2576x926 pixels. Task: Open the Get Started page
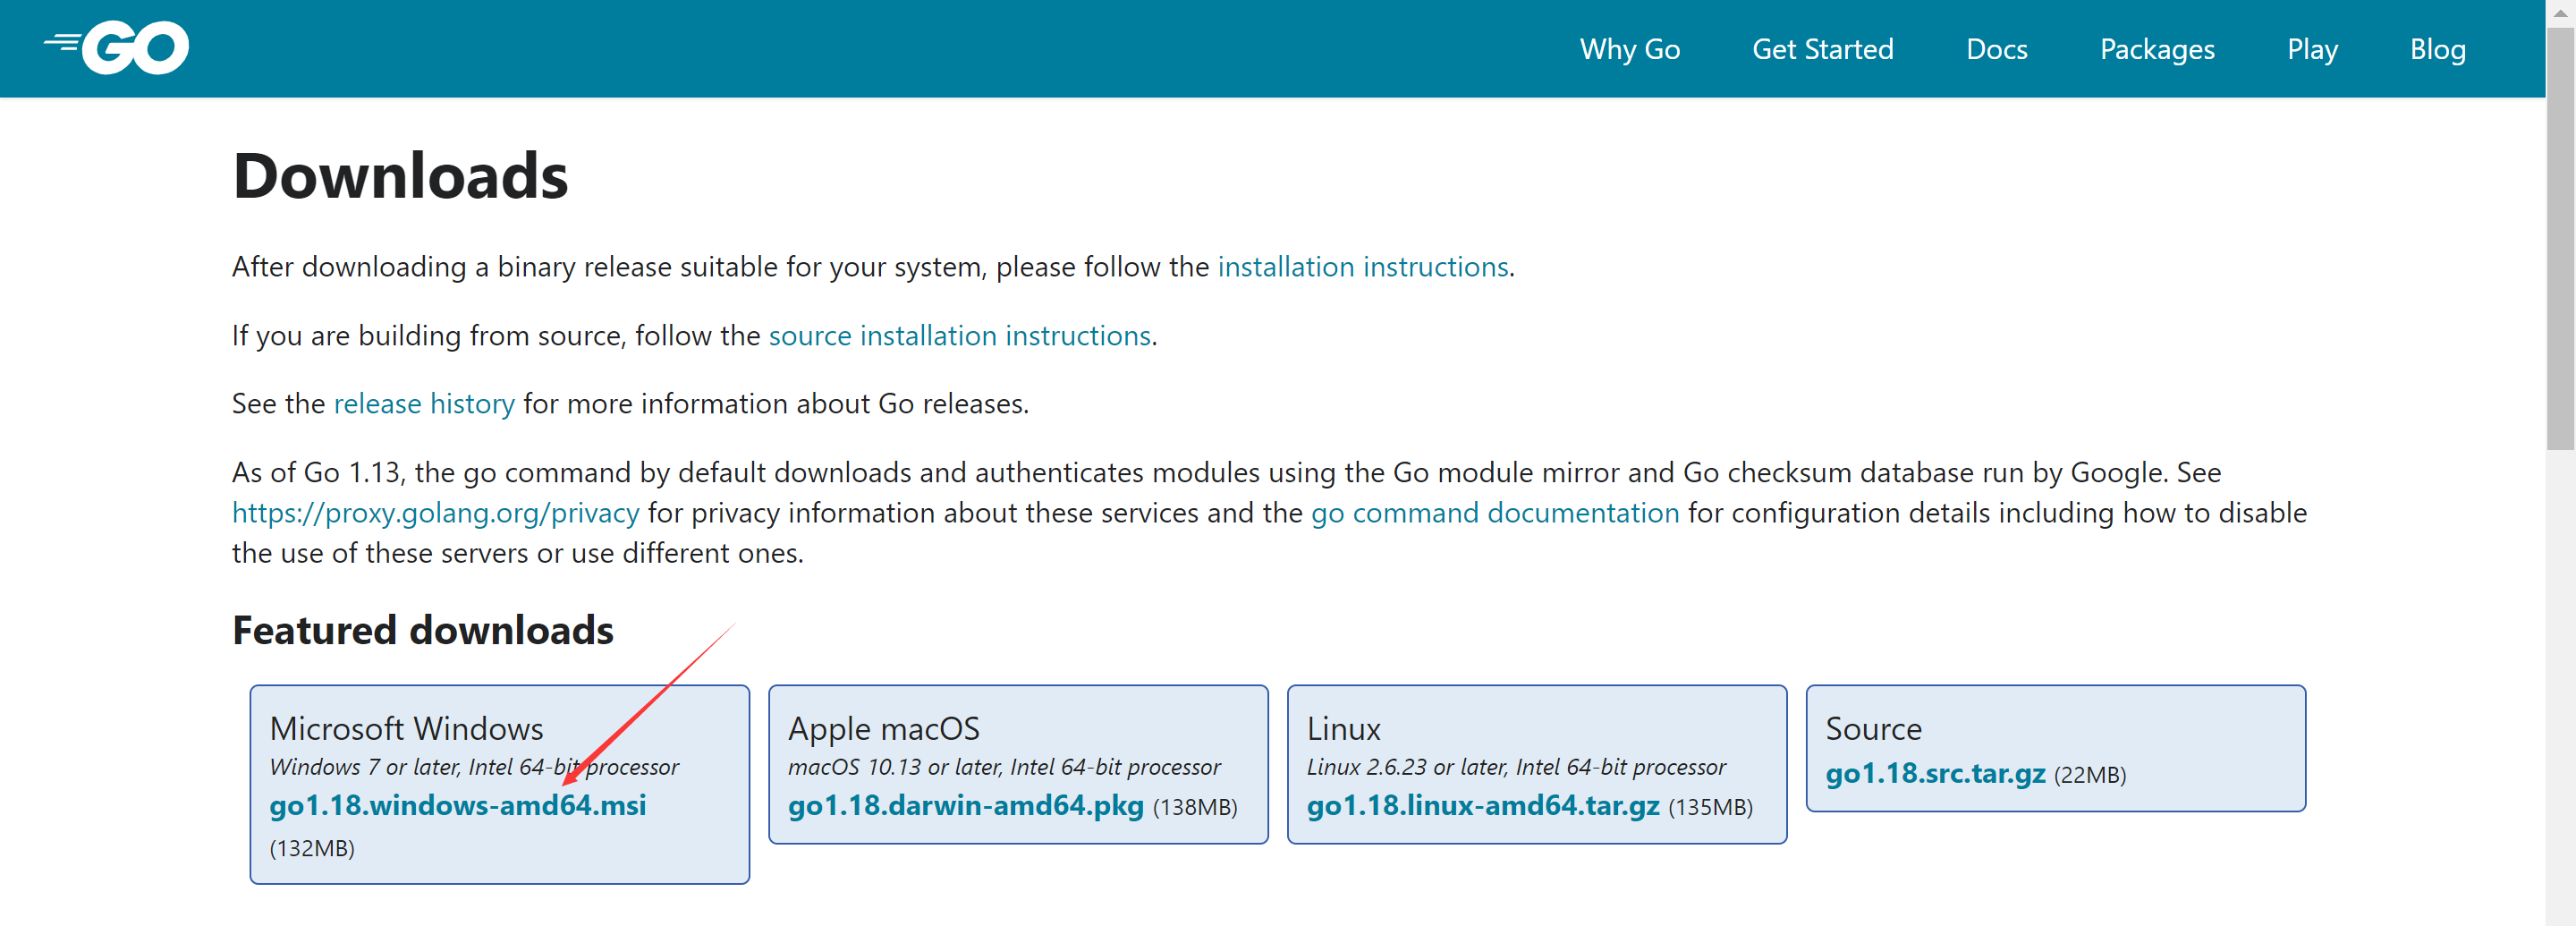point(1822,49)
